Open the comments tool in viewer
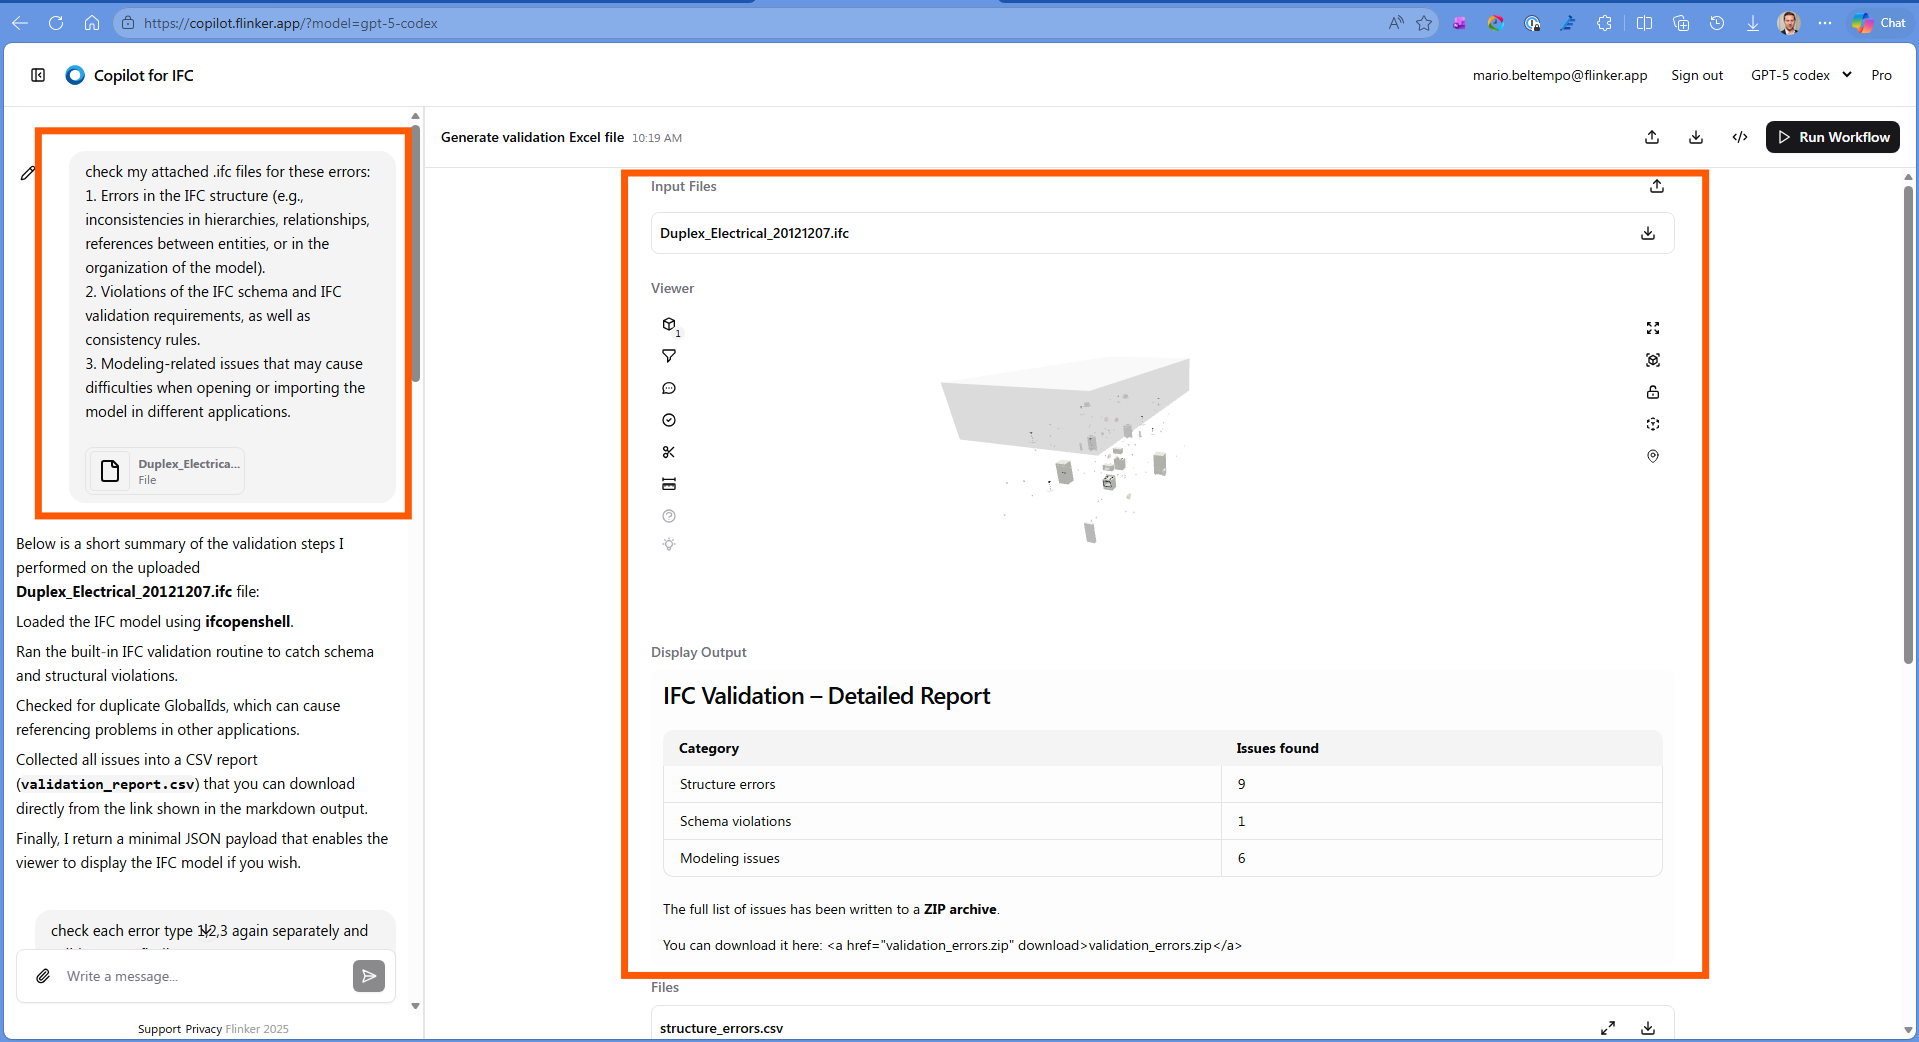1919x1042 pixels. click(x=669, y=388)
